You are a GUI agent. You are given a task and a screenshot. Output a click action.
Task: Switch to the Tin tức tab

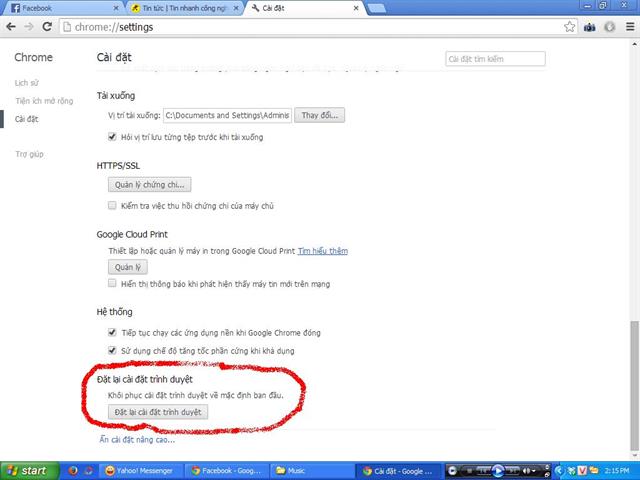tap(184, 8)
